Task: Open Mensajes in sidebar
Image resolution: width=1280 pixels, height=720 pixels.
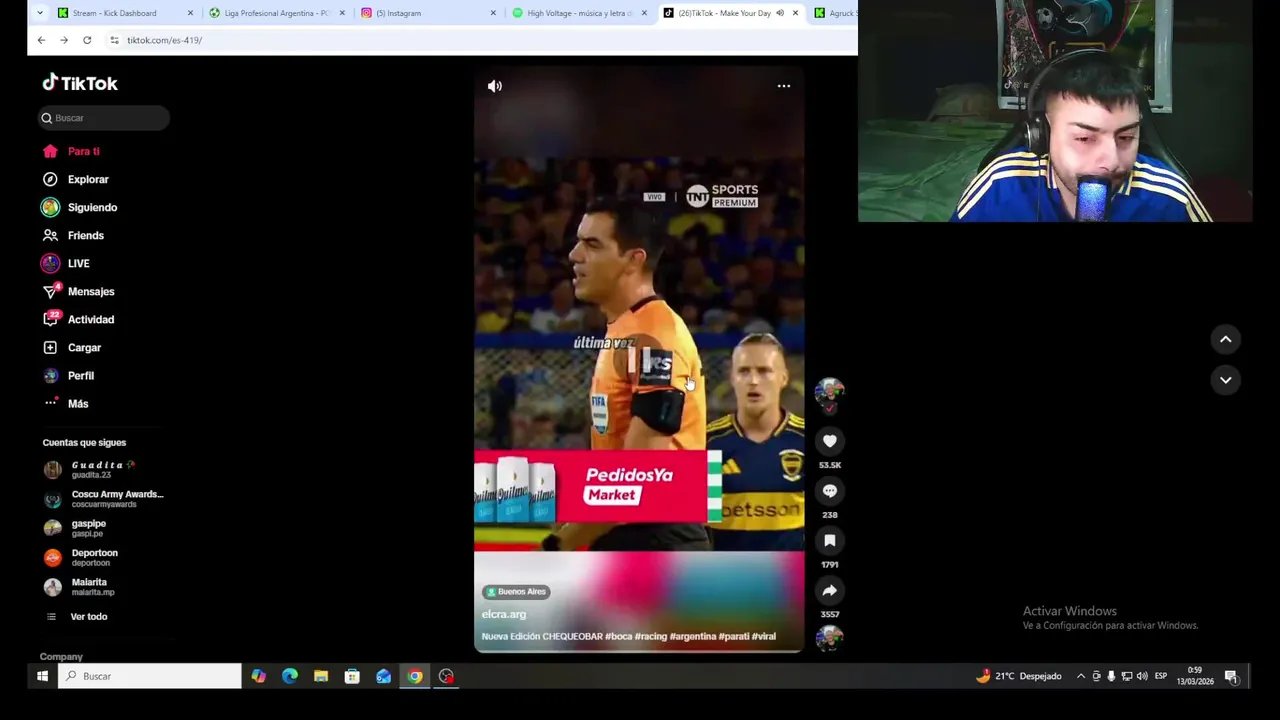Action: [91, 291]
